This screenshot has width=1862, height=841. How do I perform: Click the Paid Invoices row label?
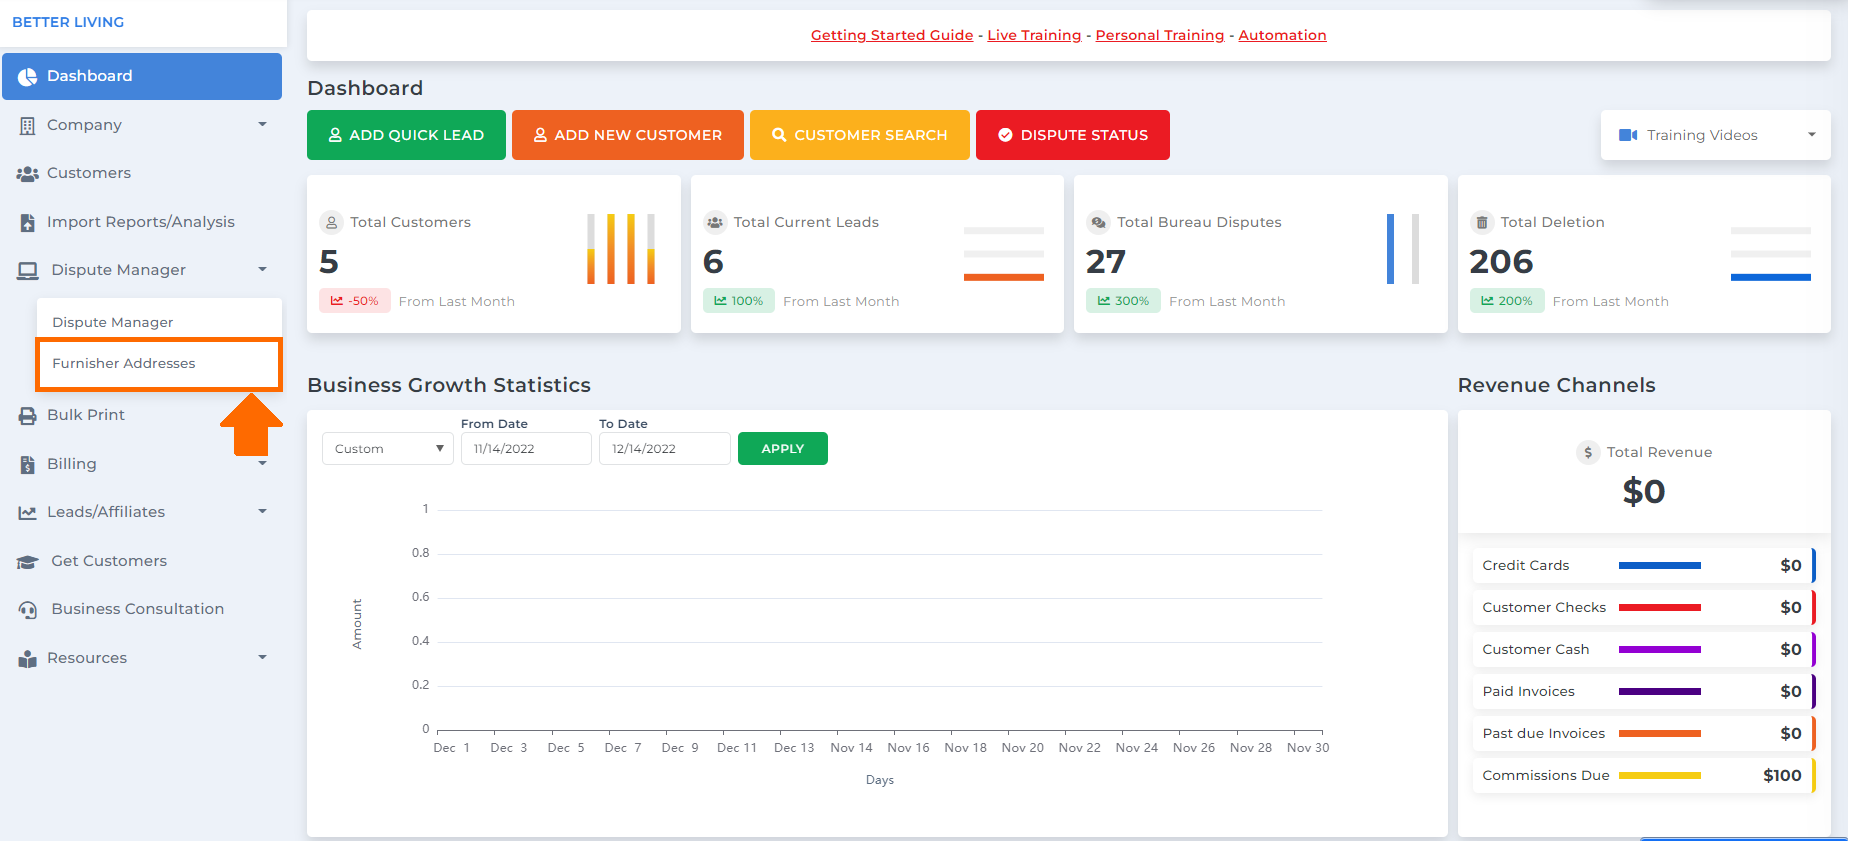click(x=1528, y=692)
